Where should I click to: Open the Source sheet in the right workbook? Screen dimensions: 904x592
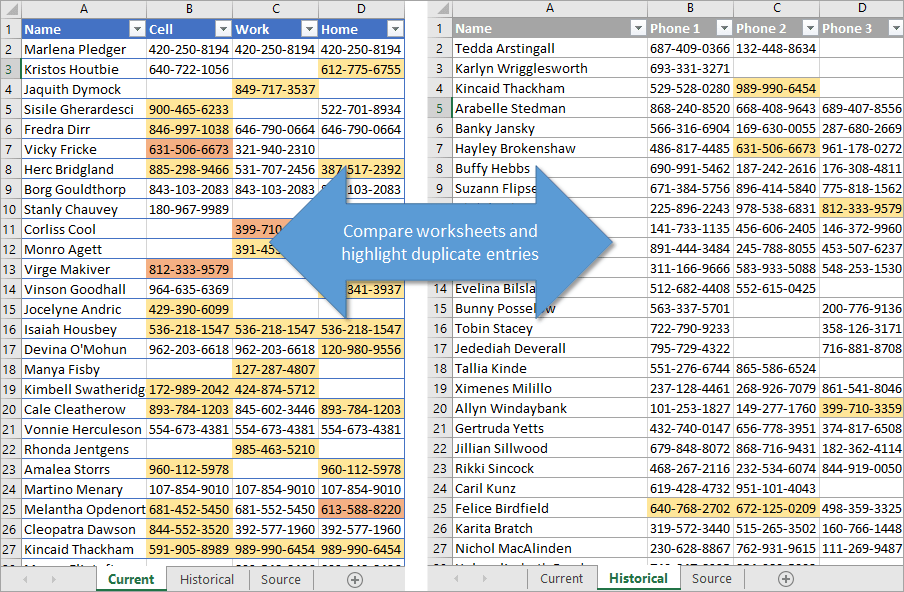tap(712, 579)
